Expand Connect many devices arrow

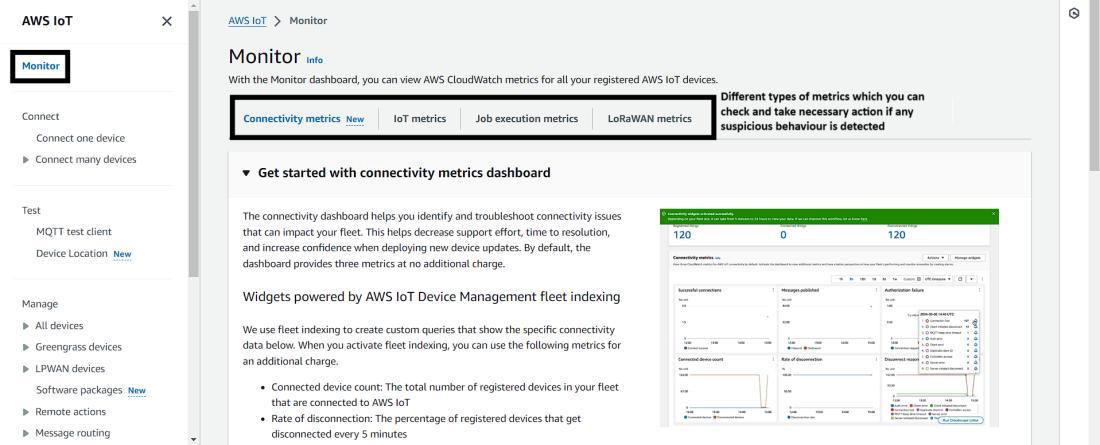coord(26,160)
